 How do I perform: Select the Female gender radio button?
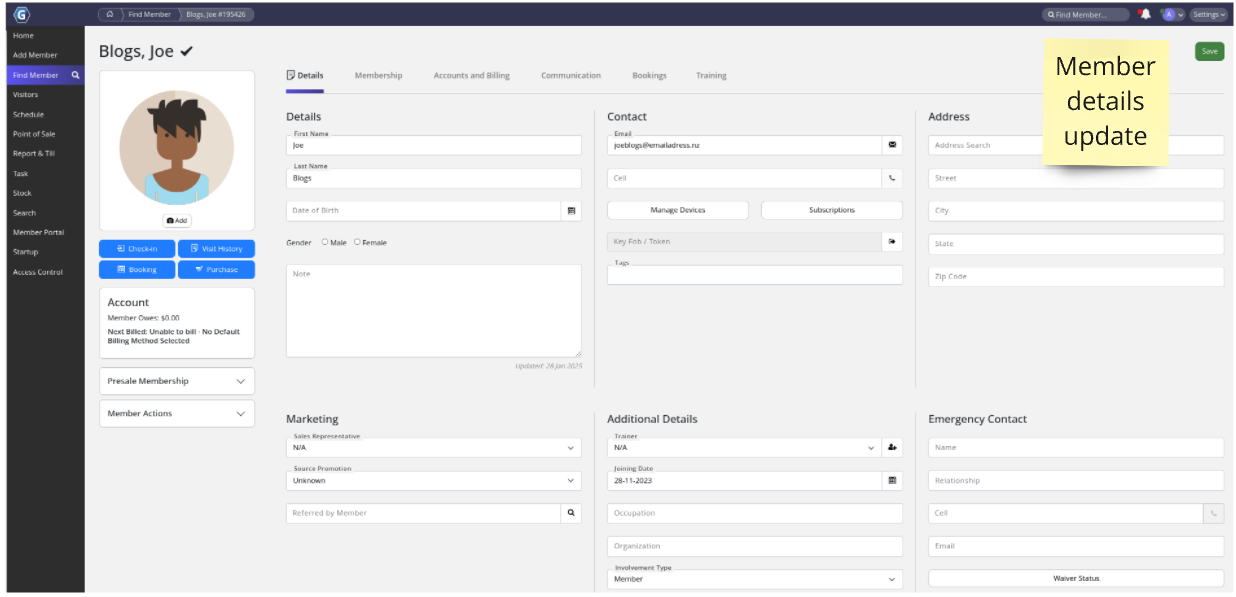coord(357,242)
